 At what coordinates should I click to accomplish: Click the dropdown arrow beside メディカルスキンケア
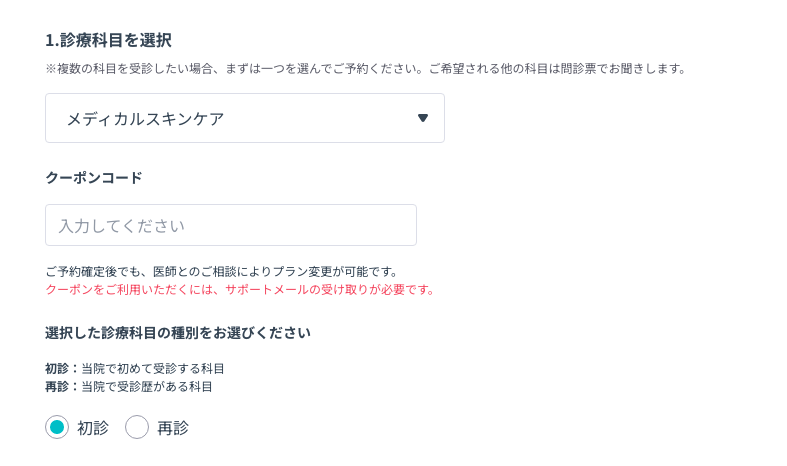(422, 118)
